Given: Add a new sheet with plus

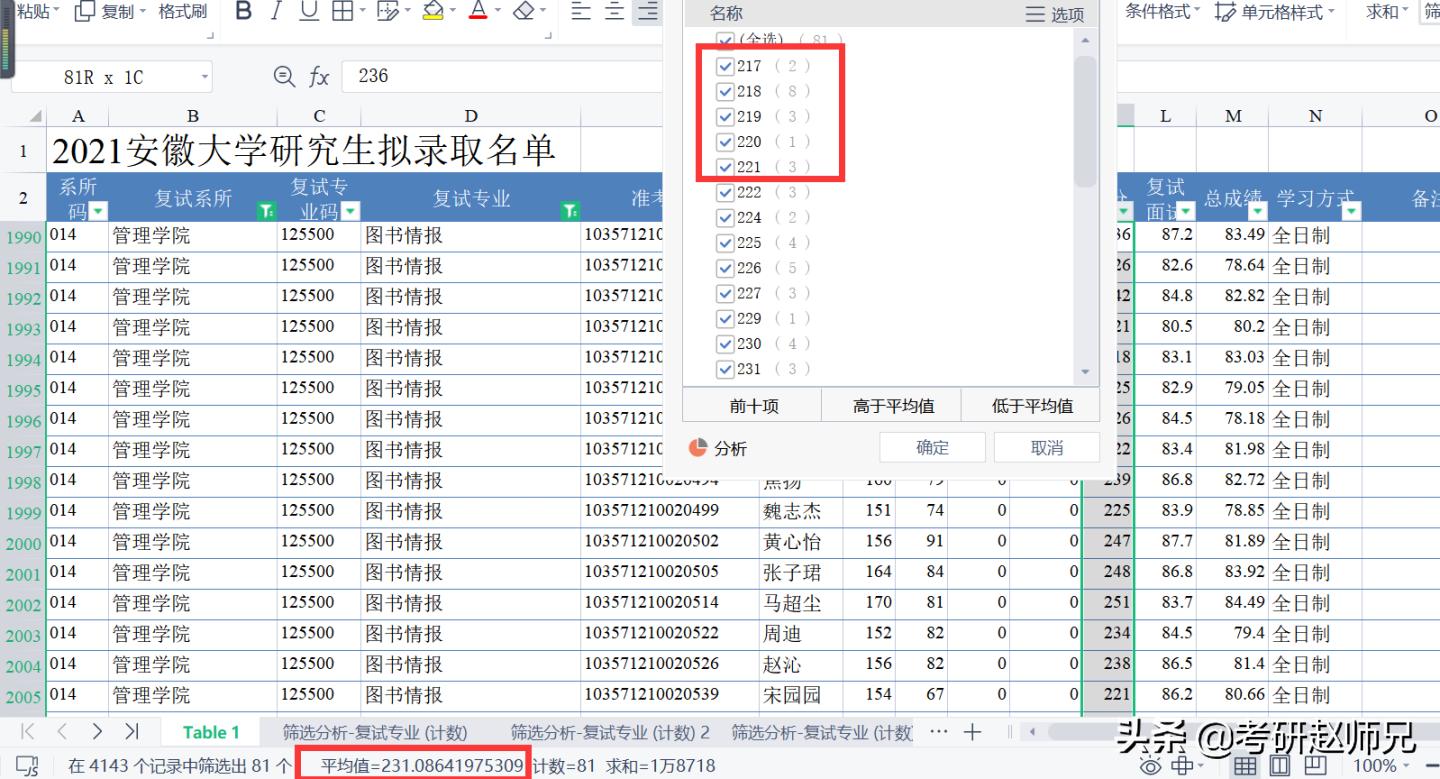Looking at the screenshot, I should click(972, 732).
